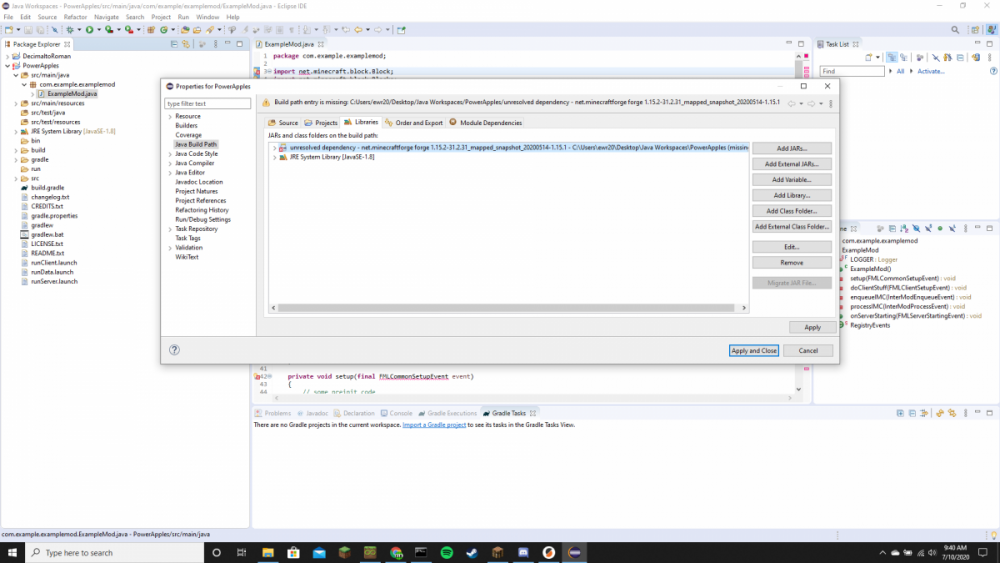Open the Navigate menu
The width and height of the screenshot is (1000, 563).
click(107, 17)
